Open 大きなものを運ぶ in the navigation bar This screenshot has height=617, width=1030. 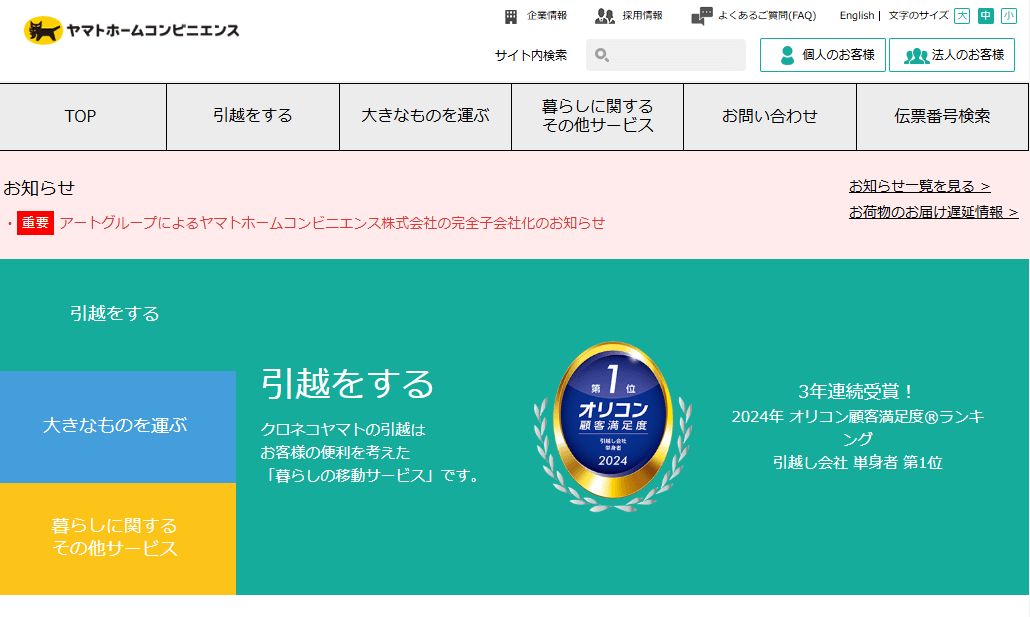point(426,117)
